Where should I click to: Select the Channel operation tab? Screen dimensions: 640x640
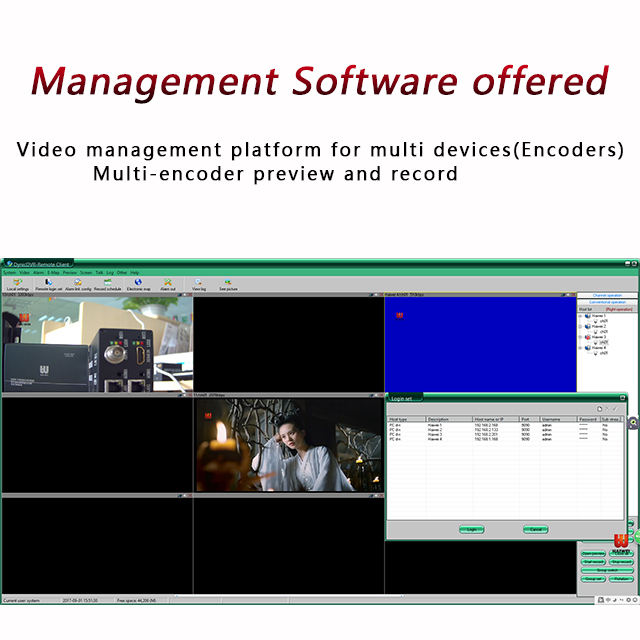(607, 295)
